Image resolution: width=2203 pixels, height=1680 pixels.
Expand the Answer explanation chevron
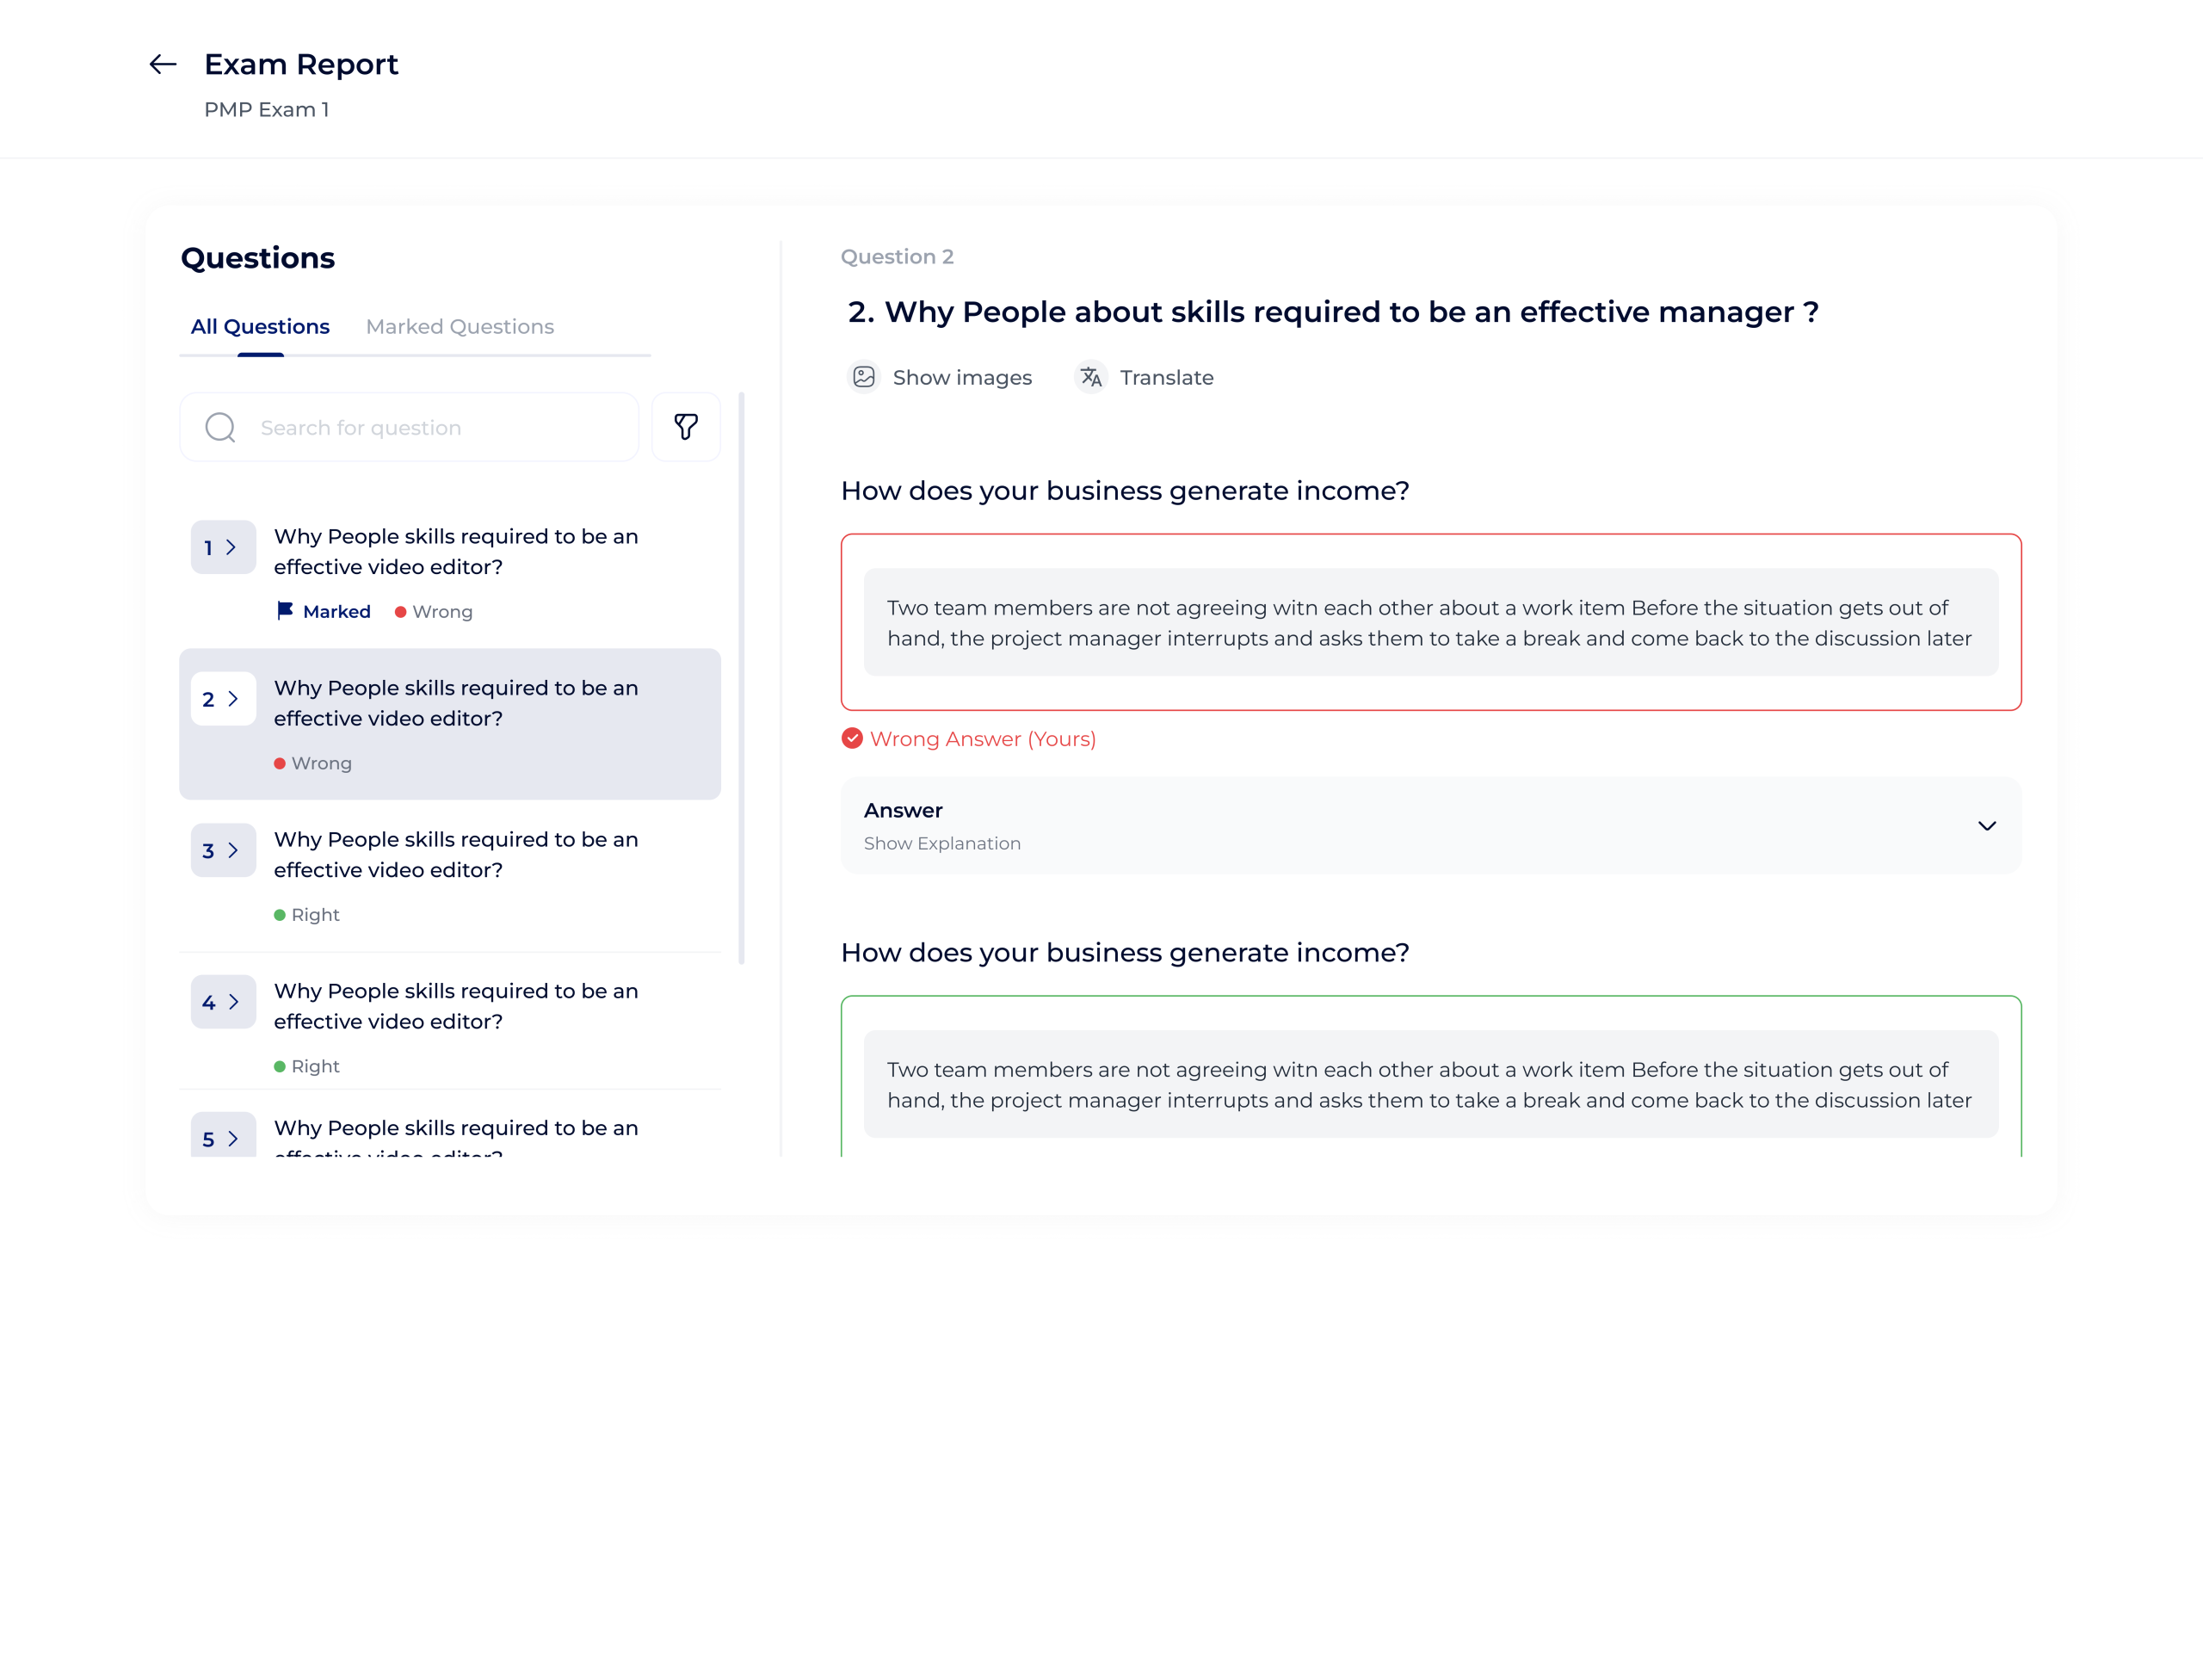(1986, 826)
